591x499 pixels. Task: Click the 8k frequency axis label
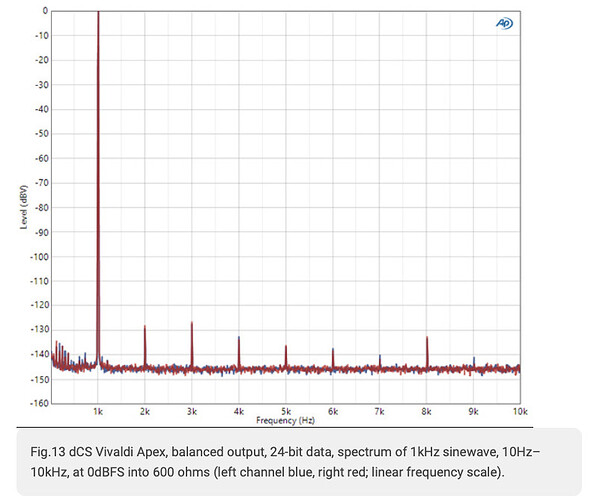[x=426, y=412]
